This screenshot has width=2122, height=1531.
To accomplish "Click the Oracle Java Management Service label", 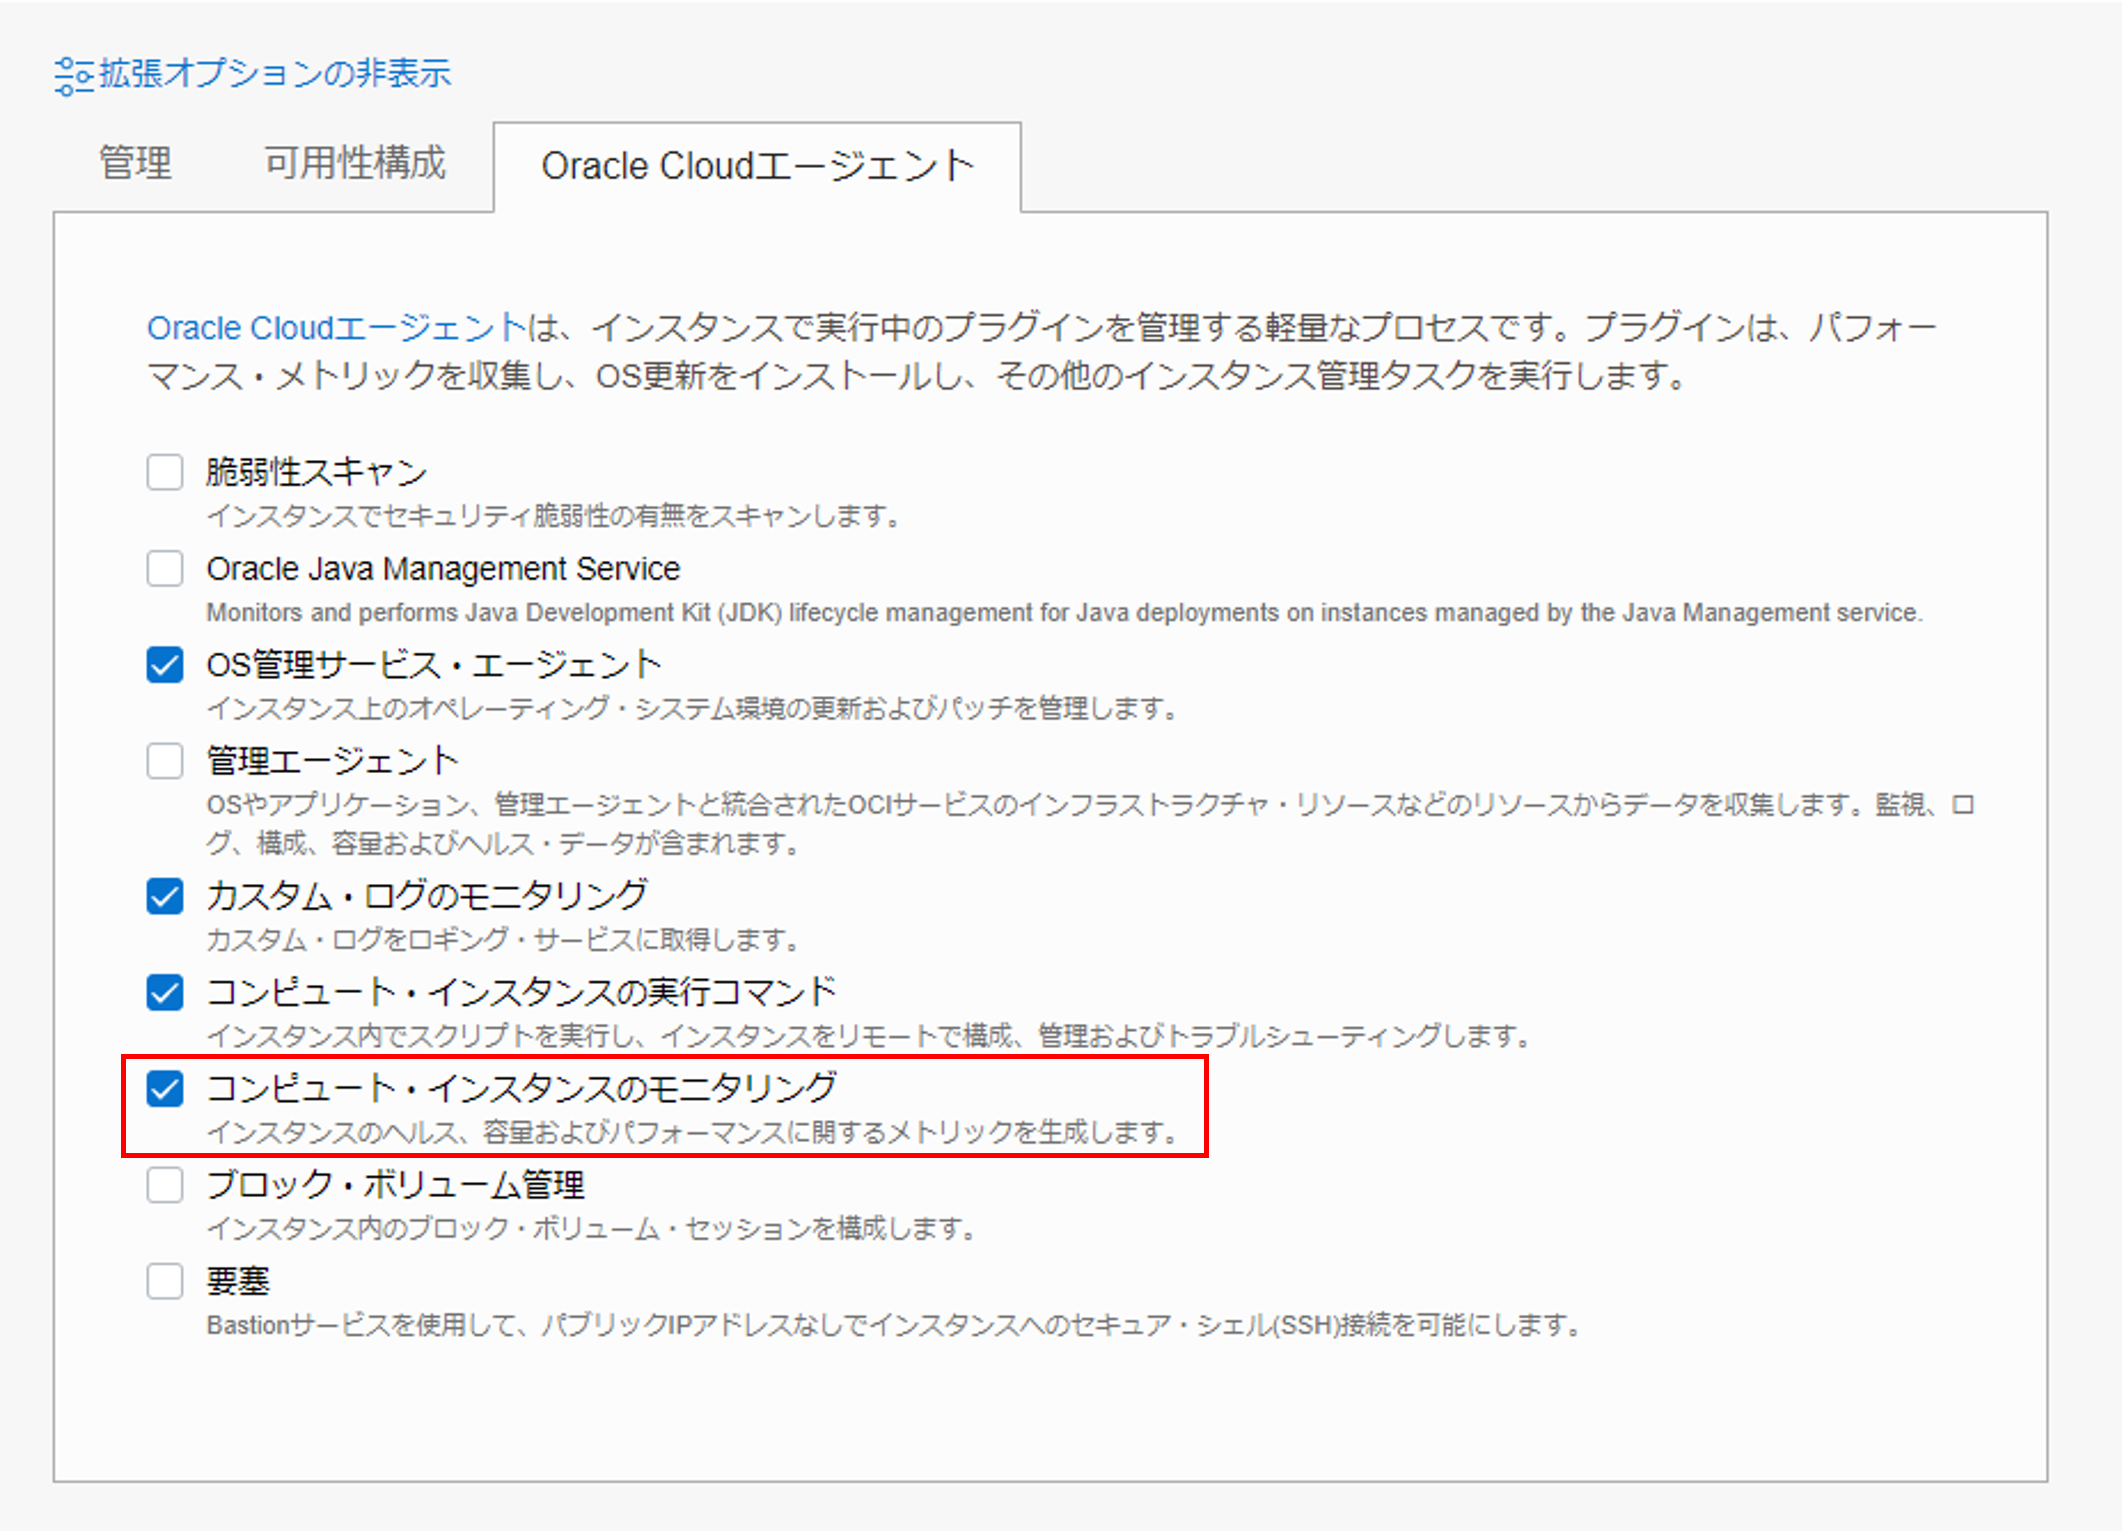I will click(443, 568).
